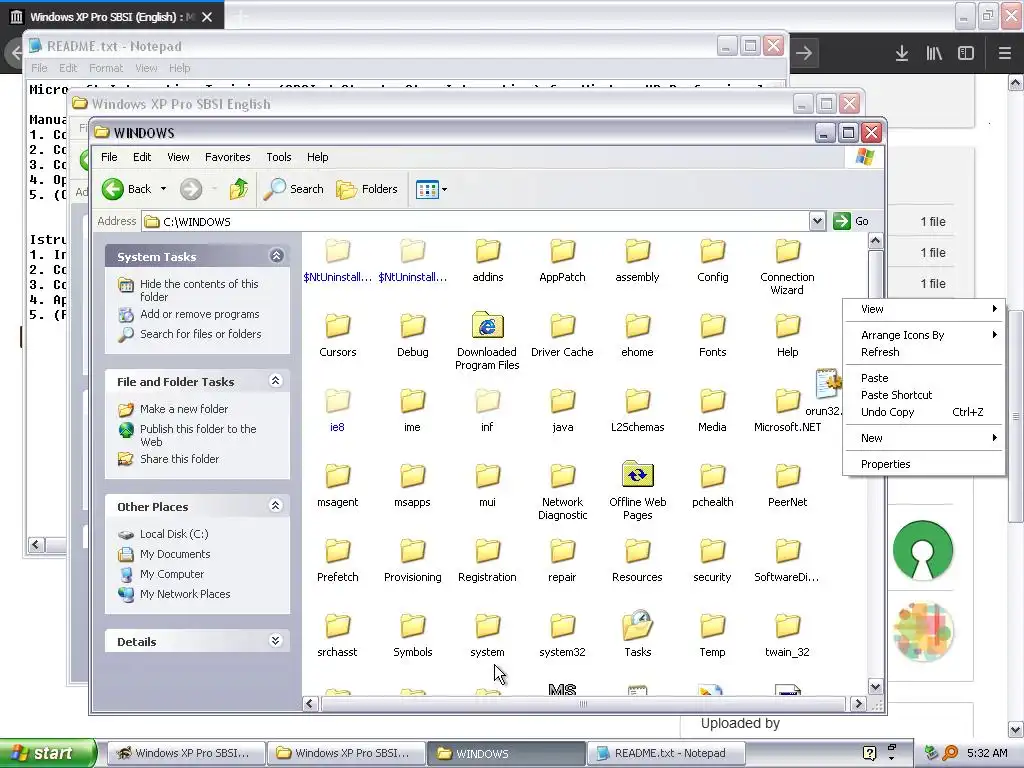Open the addins folder

pyautogui.click(x=487, y=261)
